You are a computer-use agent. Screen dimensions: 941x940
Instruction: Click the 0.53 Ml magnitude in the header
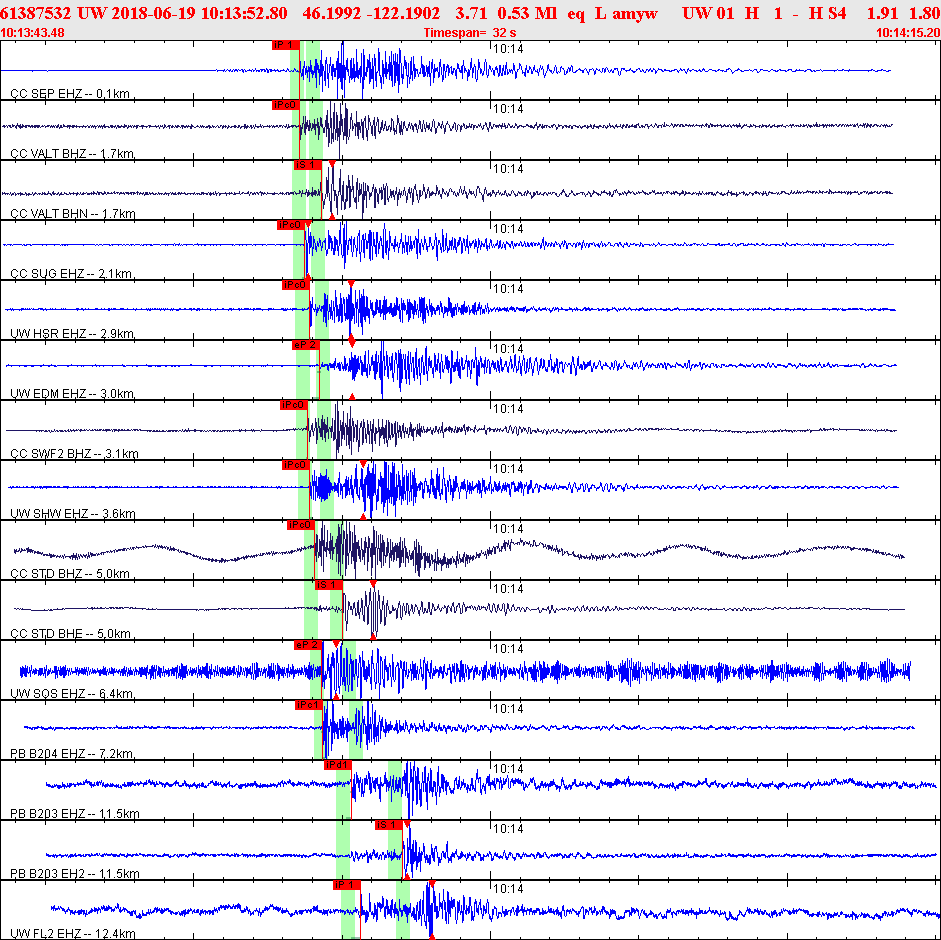(527, 13)
